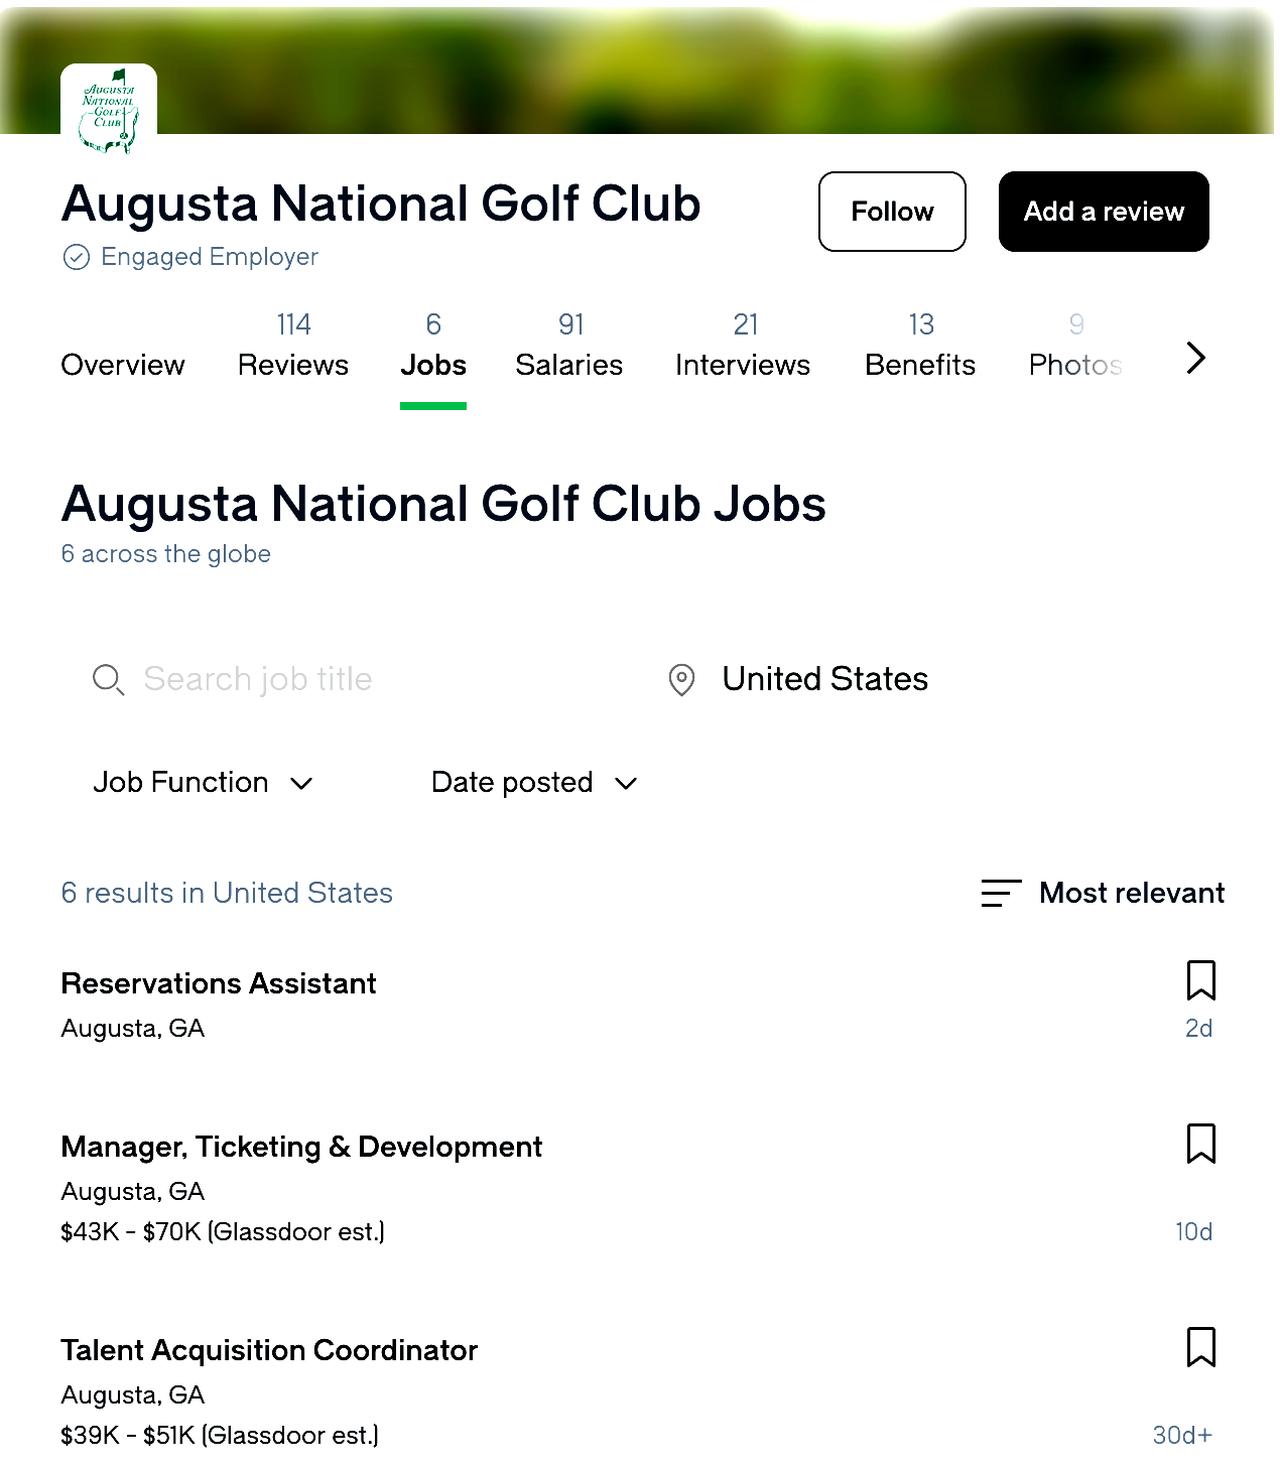Click the Augusta National Golf Club Jobs heading
The image size is (1280, 1465).
point(444,504)
